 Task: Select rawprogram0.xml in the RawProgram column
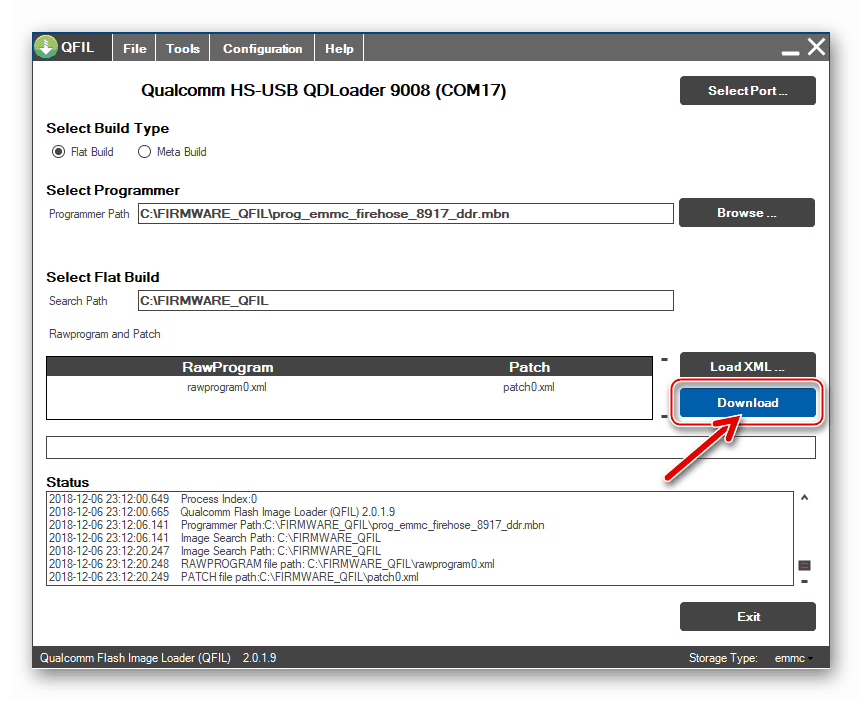[x=226, y=387]
